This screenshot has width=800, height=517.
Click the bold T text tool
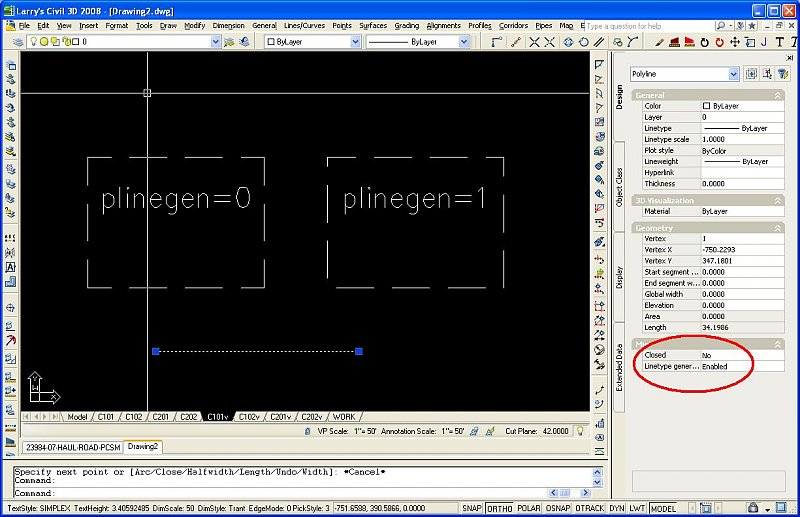(780, 42)
